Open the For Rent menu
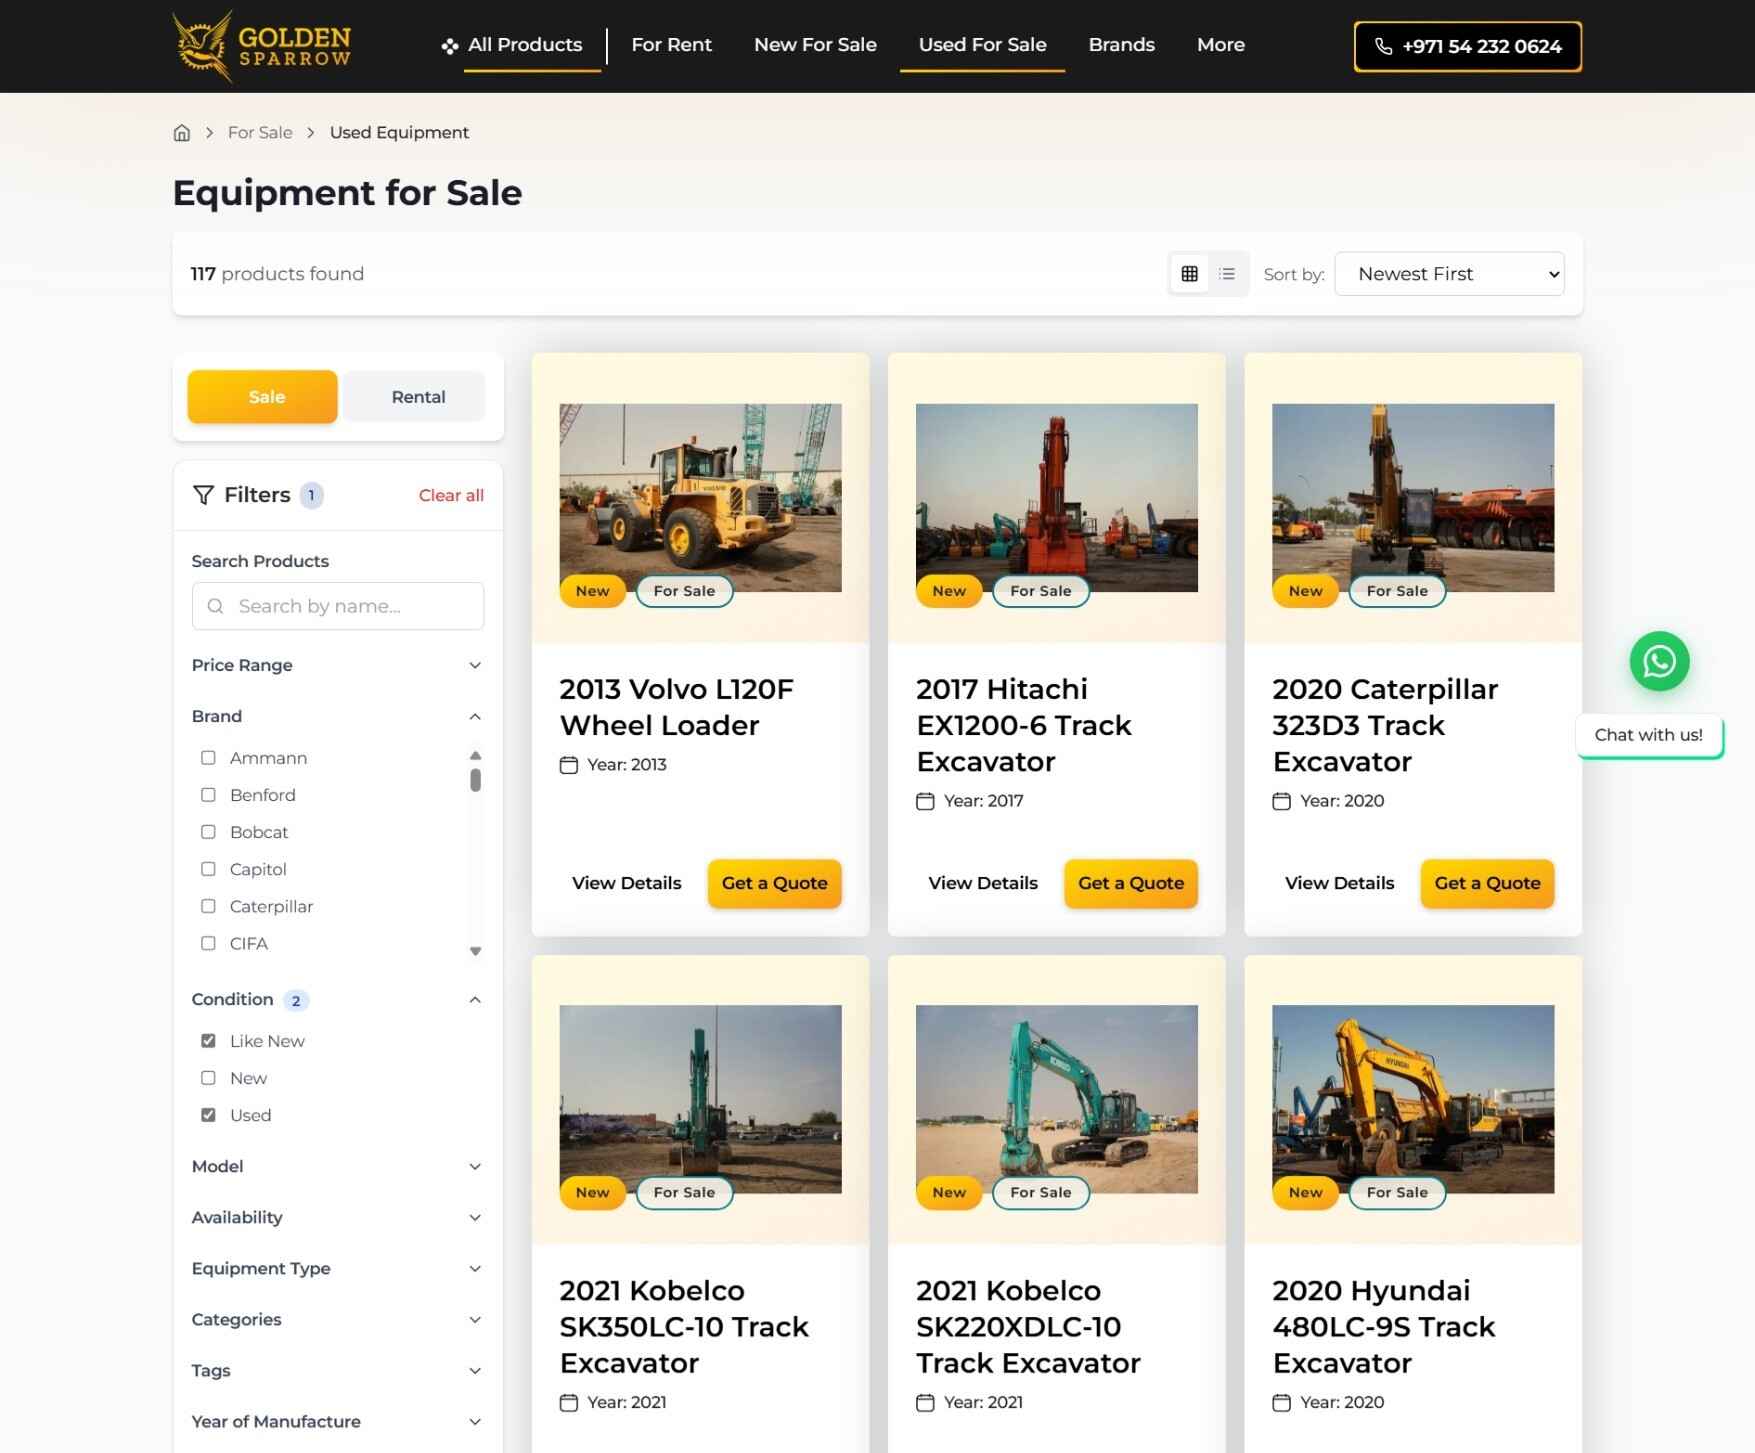 pyautogui.click(x=671, y=45)
